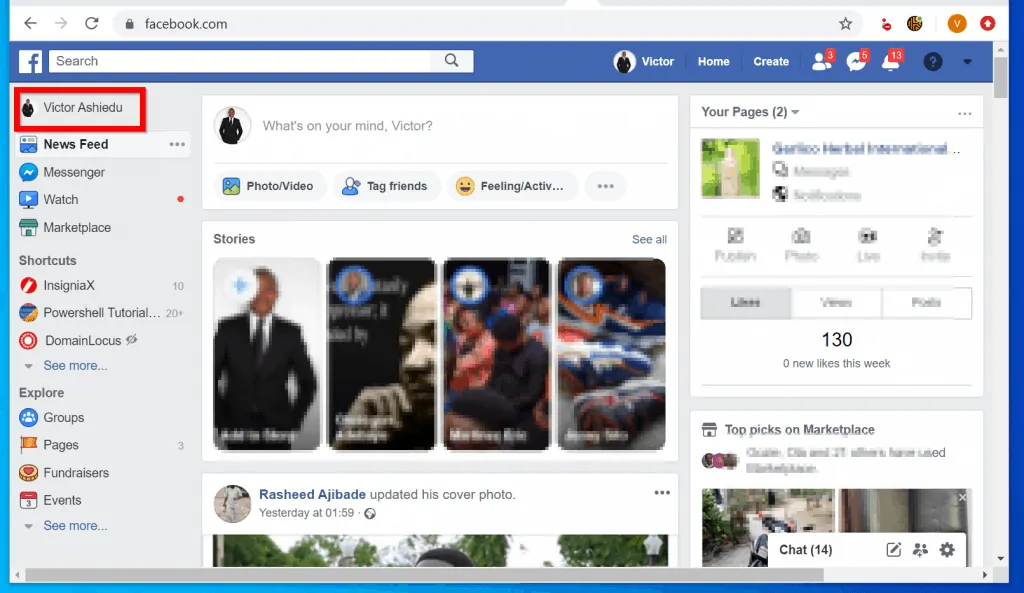
Task: Select the Likes tab in page insights
Action: (x=745, y=303)
